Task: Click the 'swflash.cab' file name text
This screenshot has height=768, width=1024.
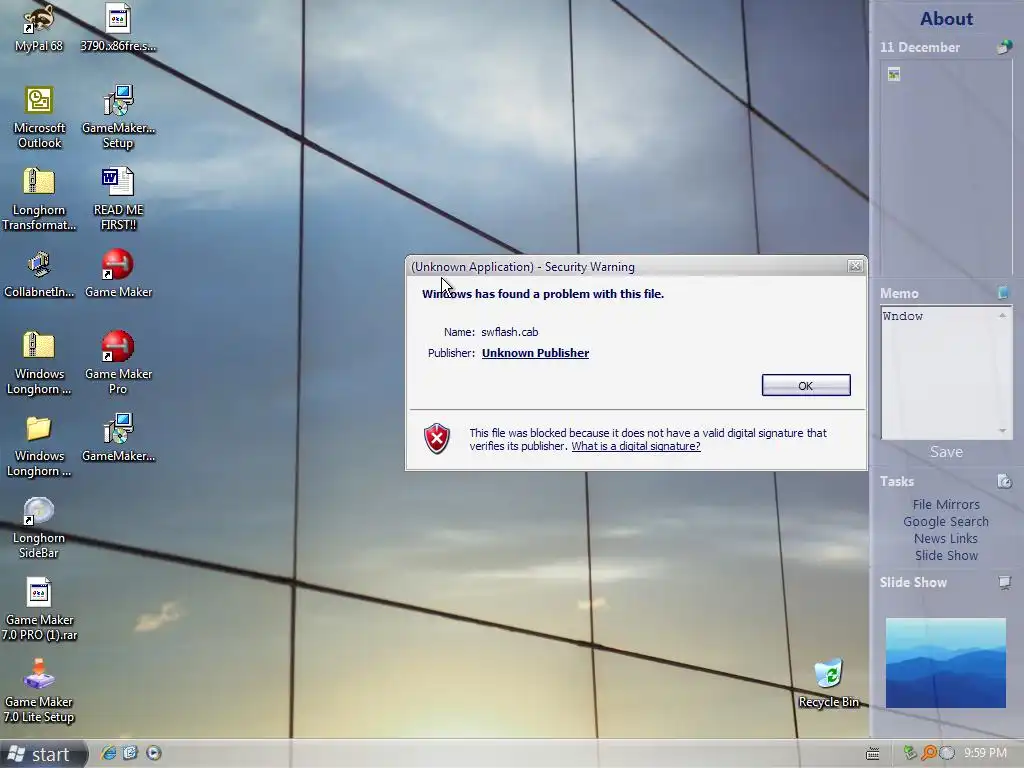Action: tap(509, 332)
